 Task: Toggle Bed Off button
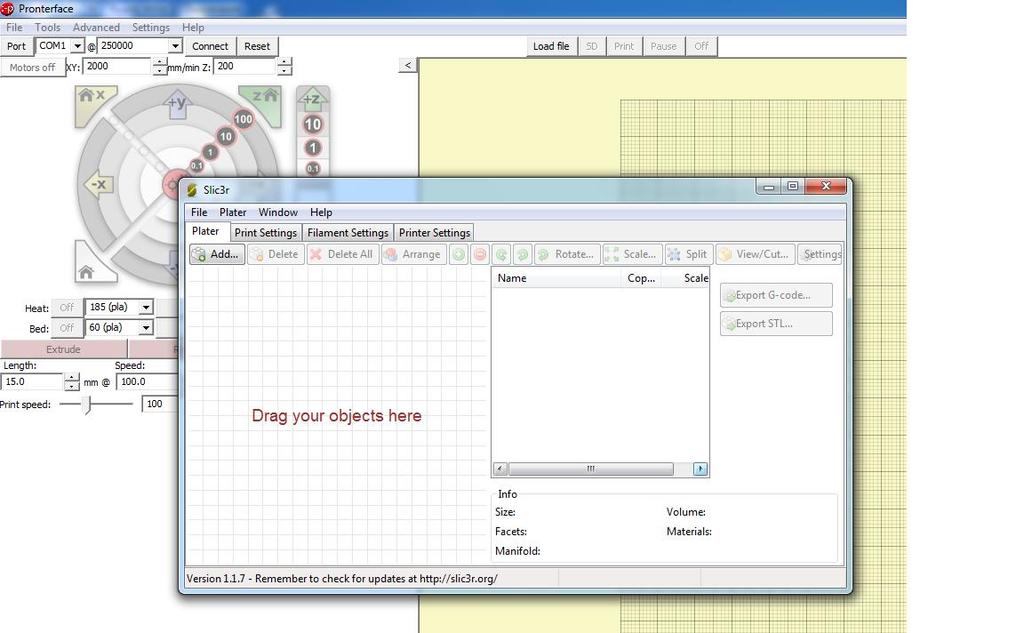[x=67, y=328]
